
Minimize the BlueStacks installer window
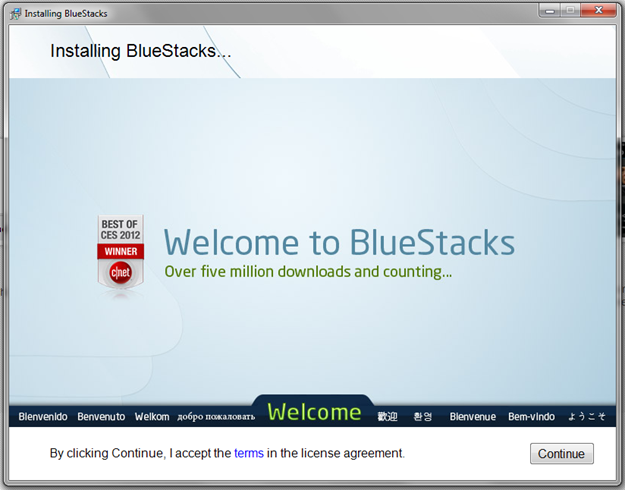click(550, 10)
